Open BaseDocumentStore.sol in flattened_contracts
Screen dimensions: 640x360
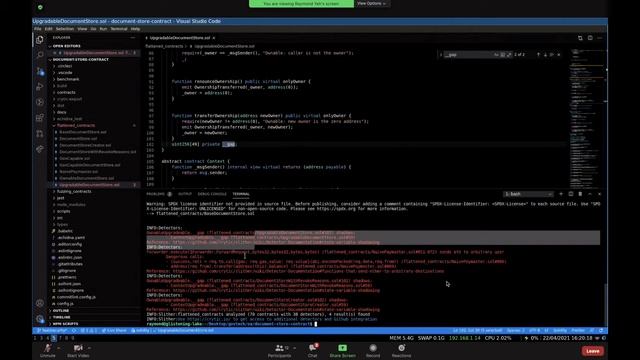[x=83, y=132]
